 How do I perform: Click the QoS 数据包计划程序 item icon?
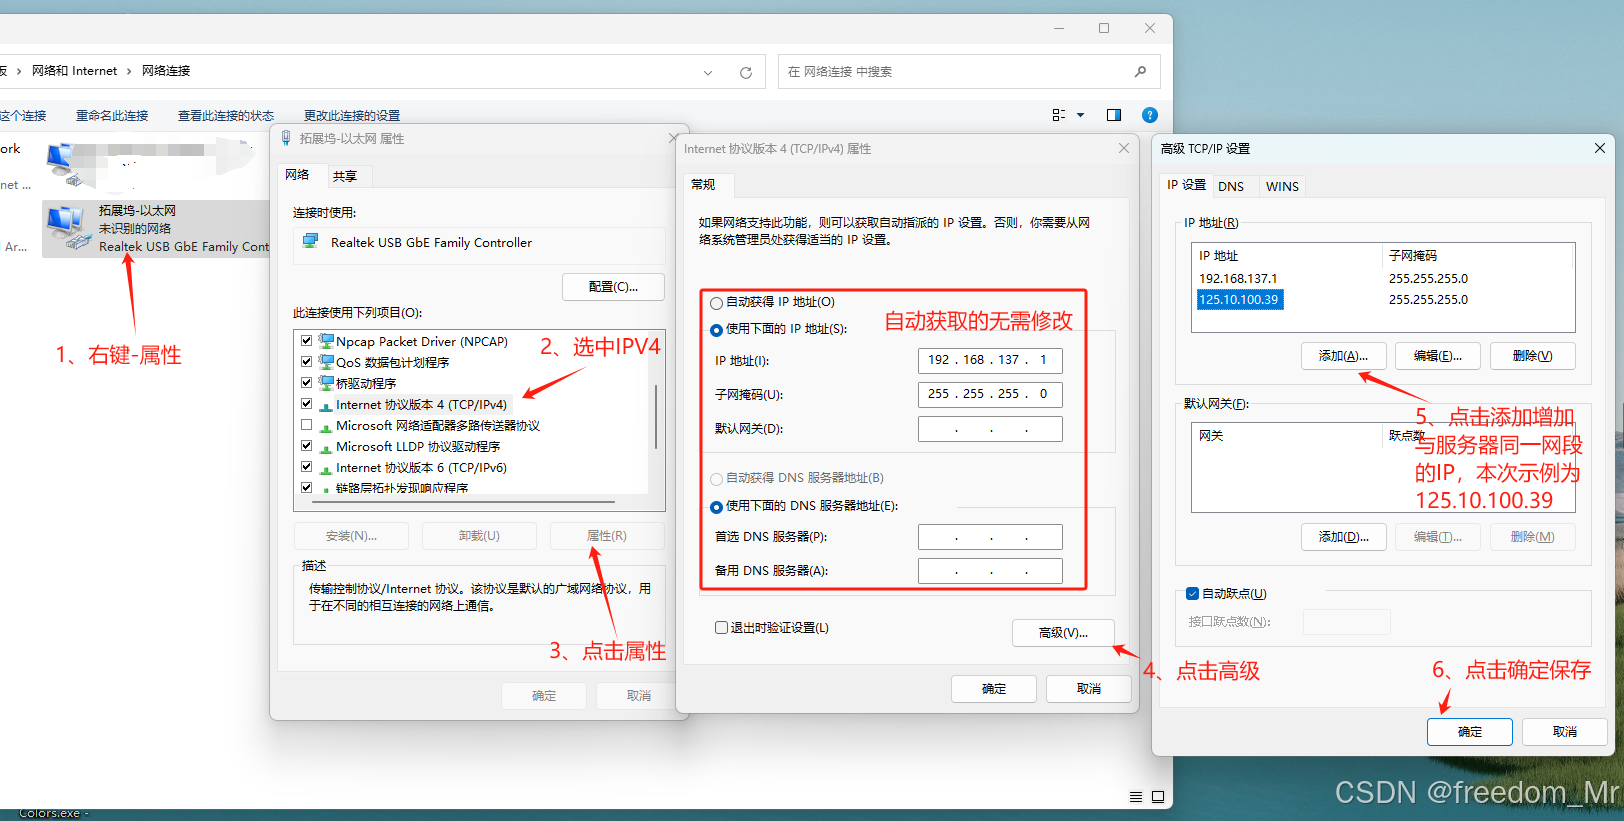(x=326, y=362)
